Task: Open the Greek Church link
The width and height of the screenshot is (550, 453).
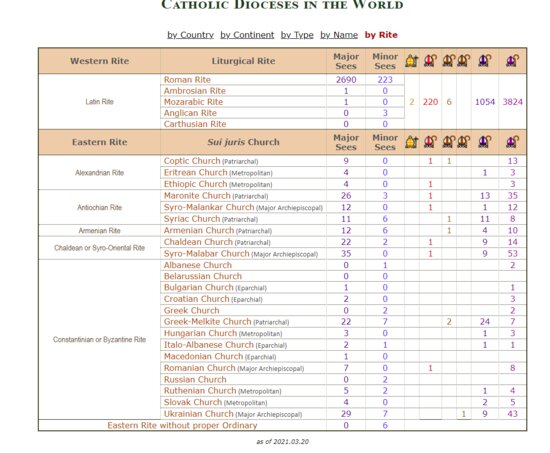Action: pyautogui.click(x=192, y=310)
